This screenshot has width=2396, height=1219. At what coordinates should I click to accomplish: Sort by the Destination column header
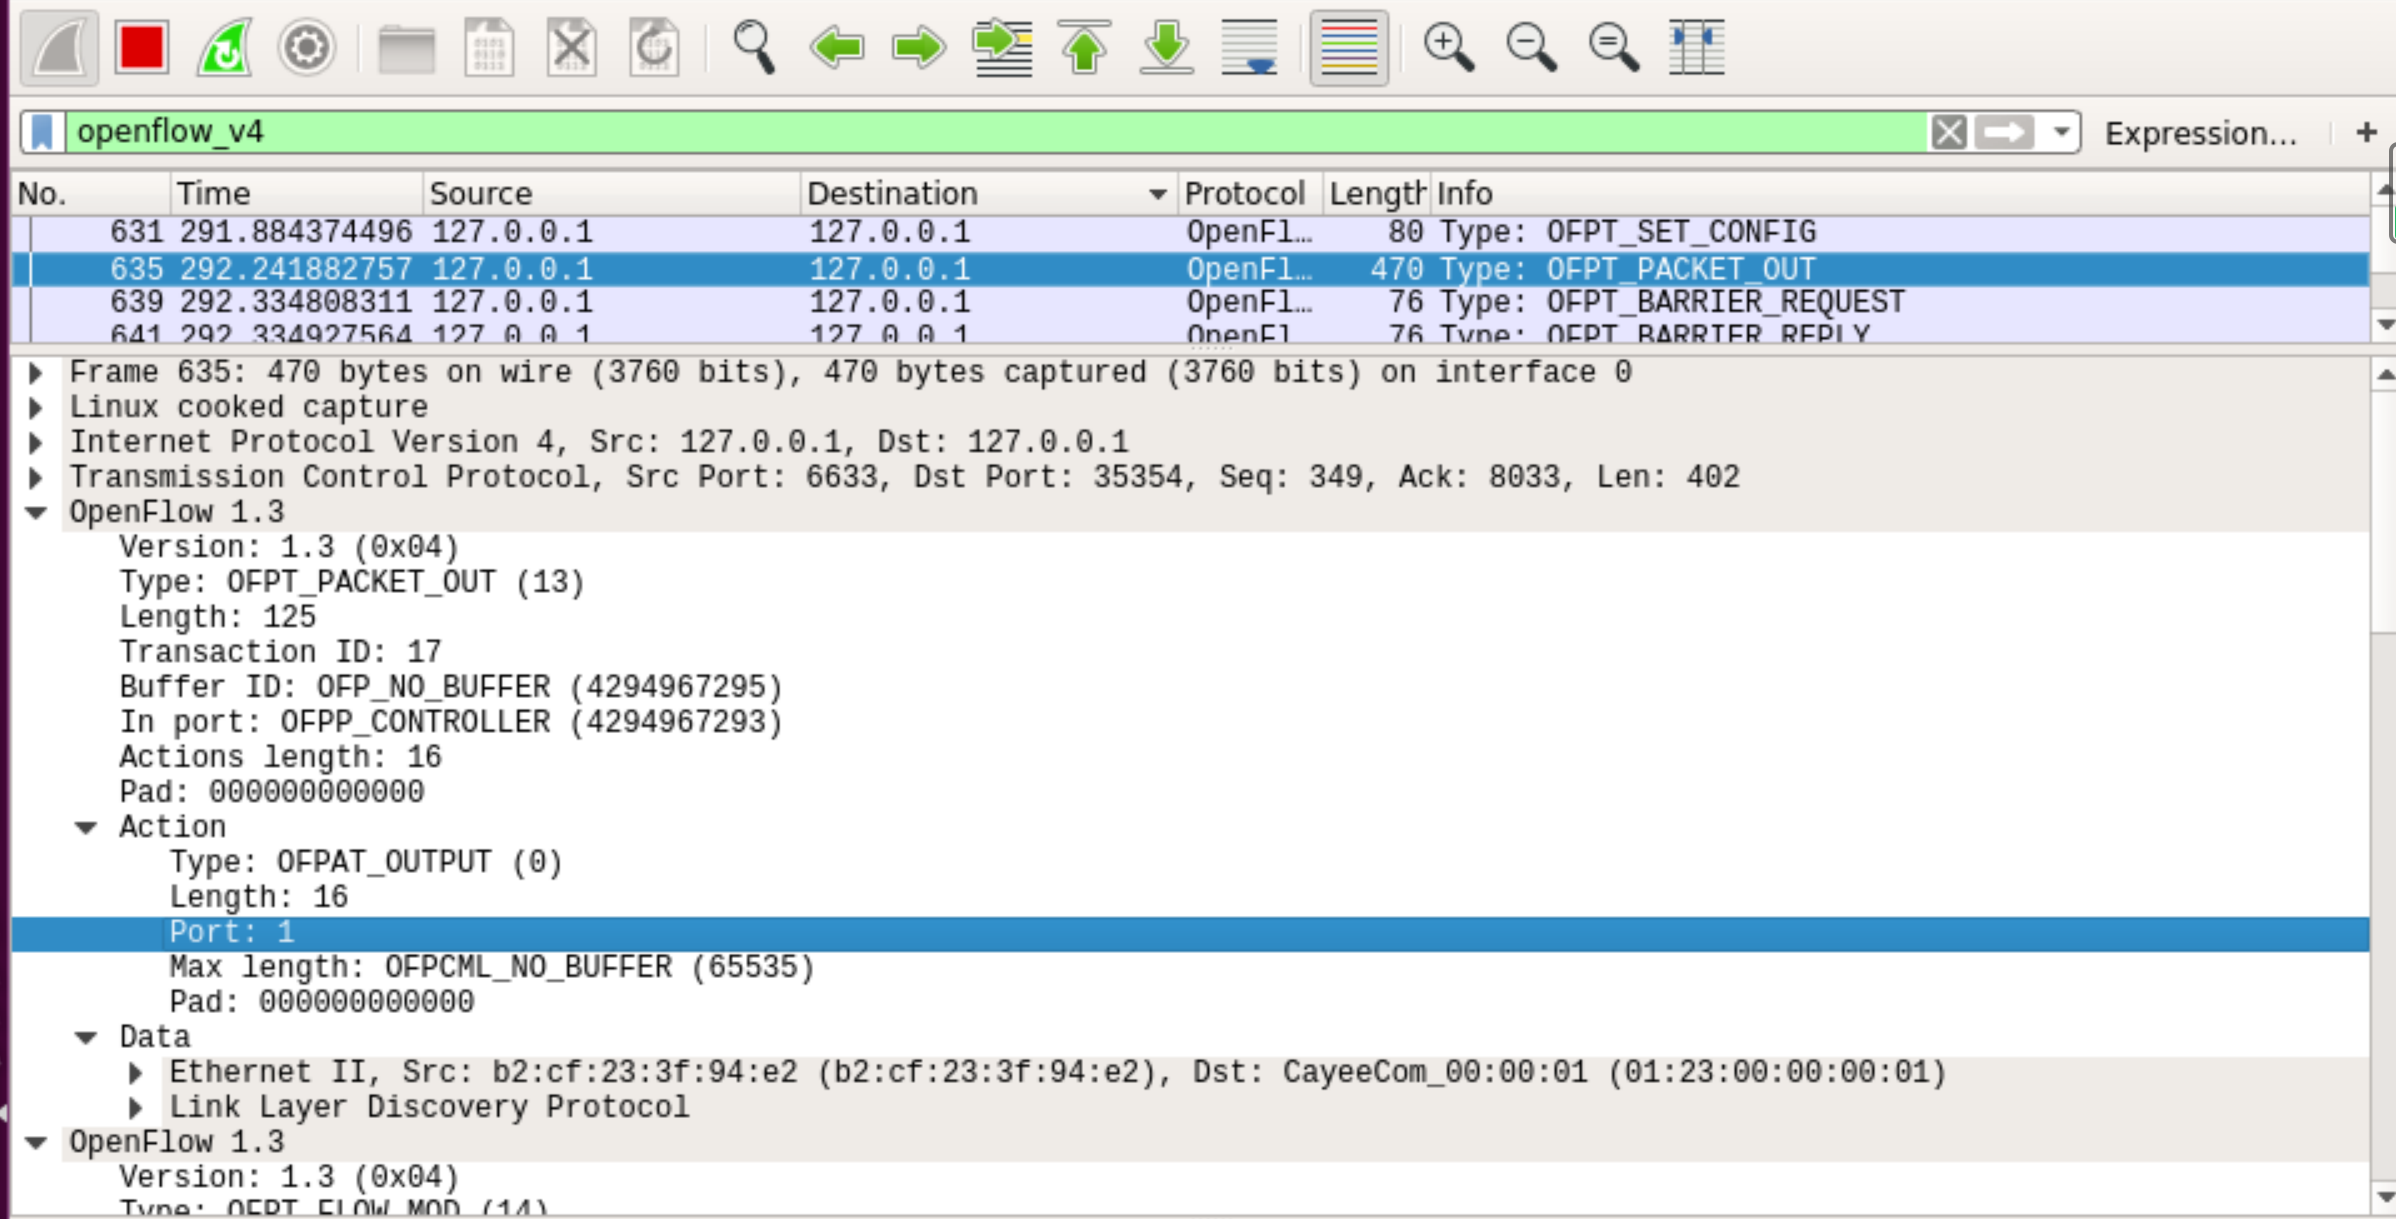pos(891,193)
